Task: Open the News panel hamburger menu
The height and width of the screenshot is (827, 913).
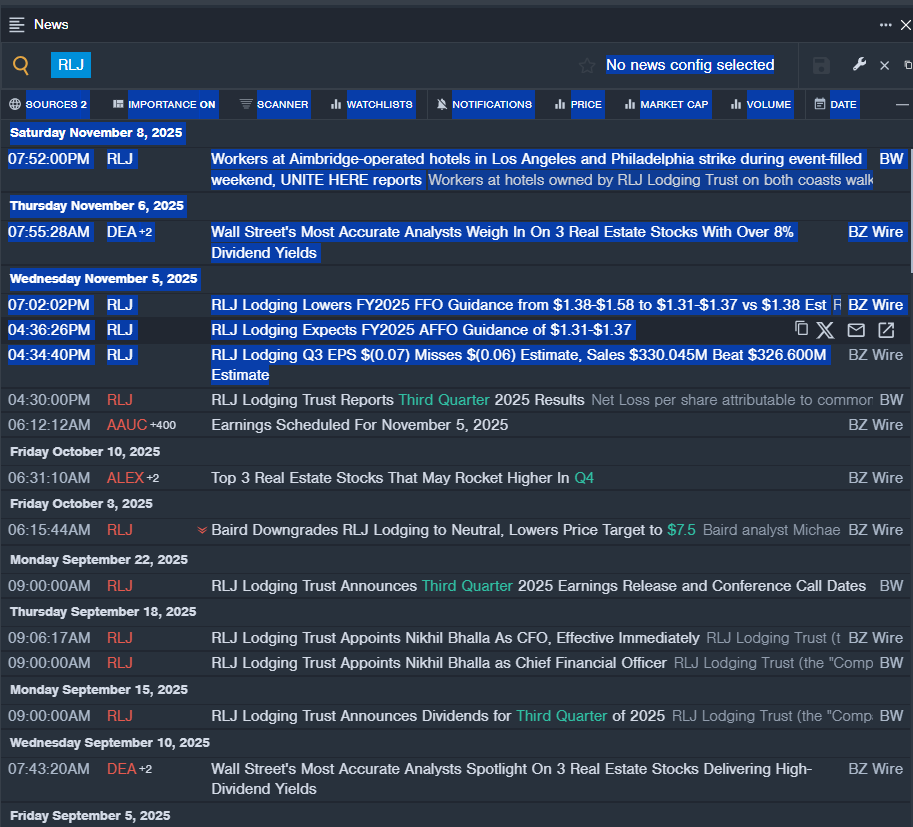Action: coord(17,25)
